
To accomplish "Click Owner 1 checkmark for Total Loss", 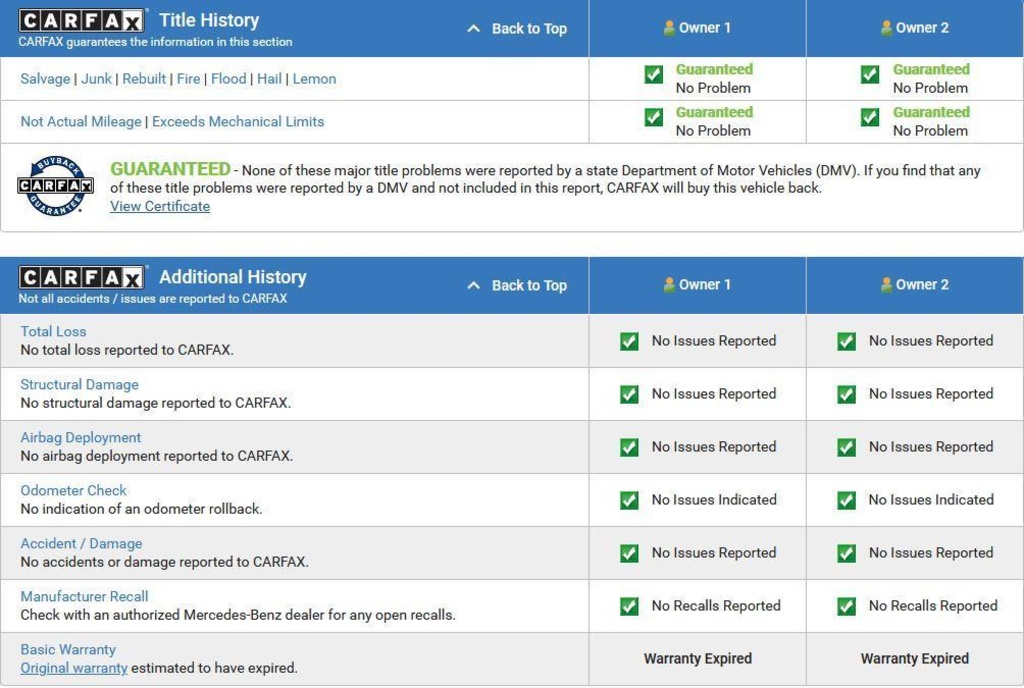I will [x=629, y=341].
